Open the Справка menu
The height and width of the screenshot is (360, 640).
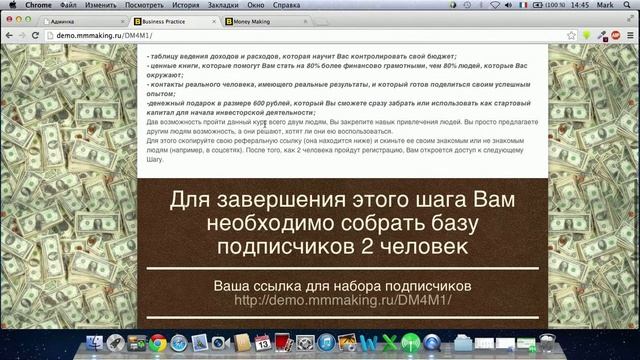point(286,5)
